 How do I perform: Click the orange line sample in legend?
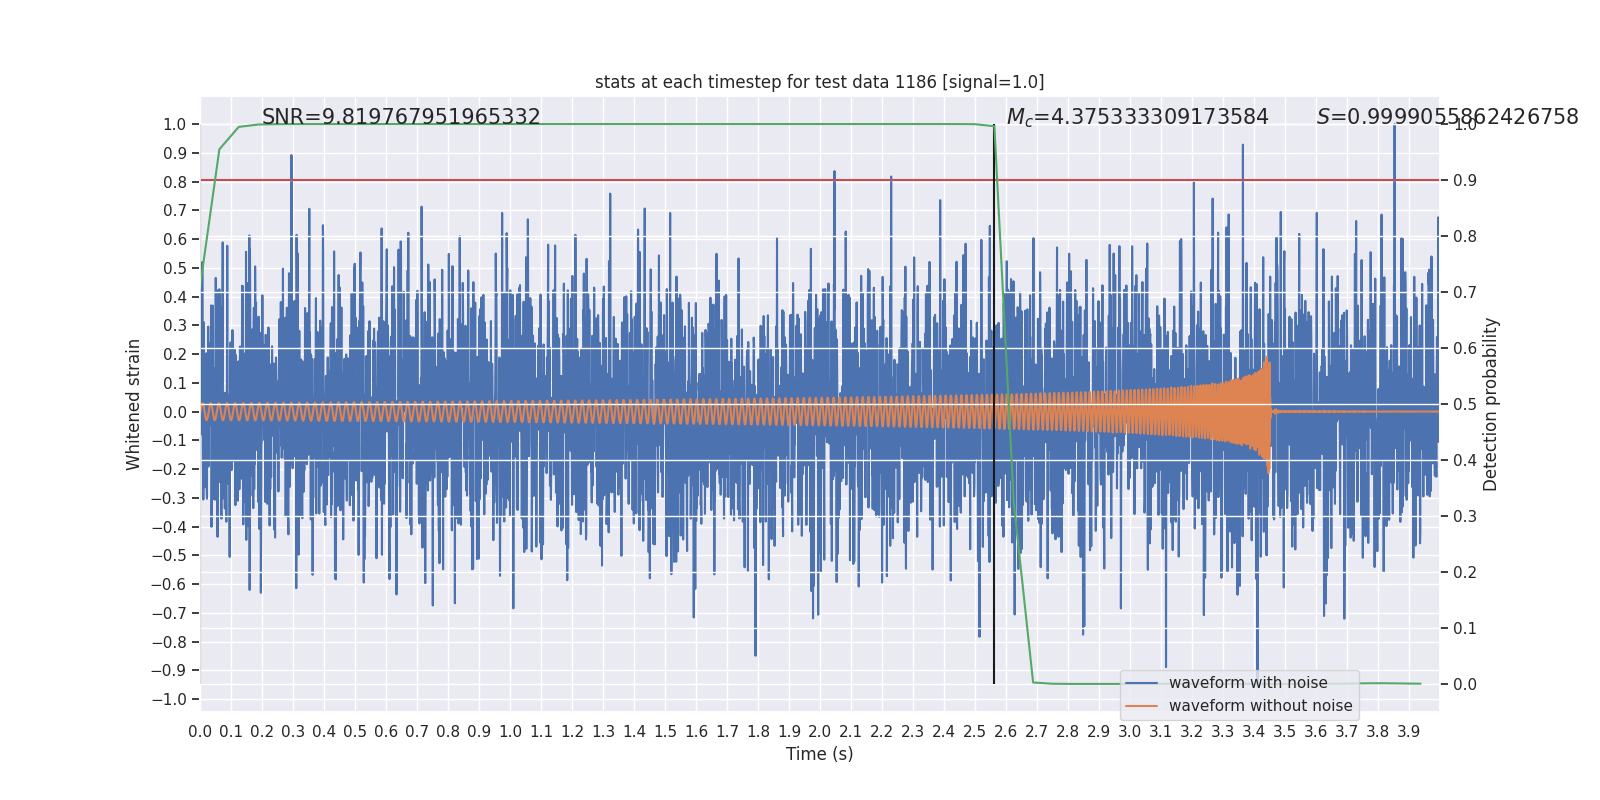tap(1141, 706)
